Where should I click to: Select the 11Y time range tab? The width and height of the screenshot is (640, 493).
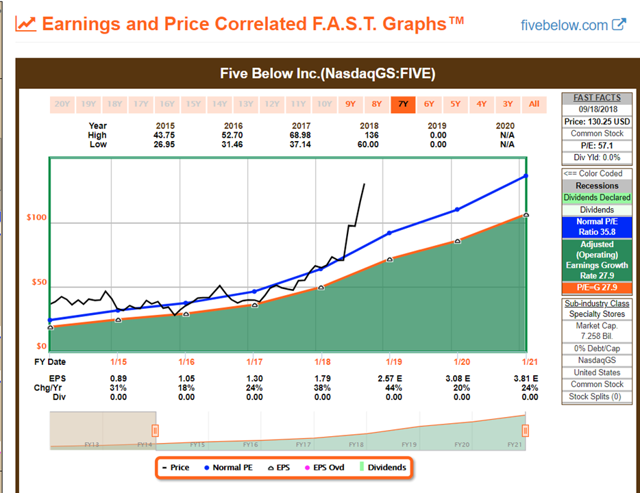coord(298,104)
